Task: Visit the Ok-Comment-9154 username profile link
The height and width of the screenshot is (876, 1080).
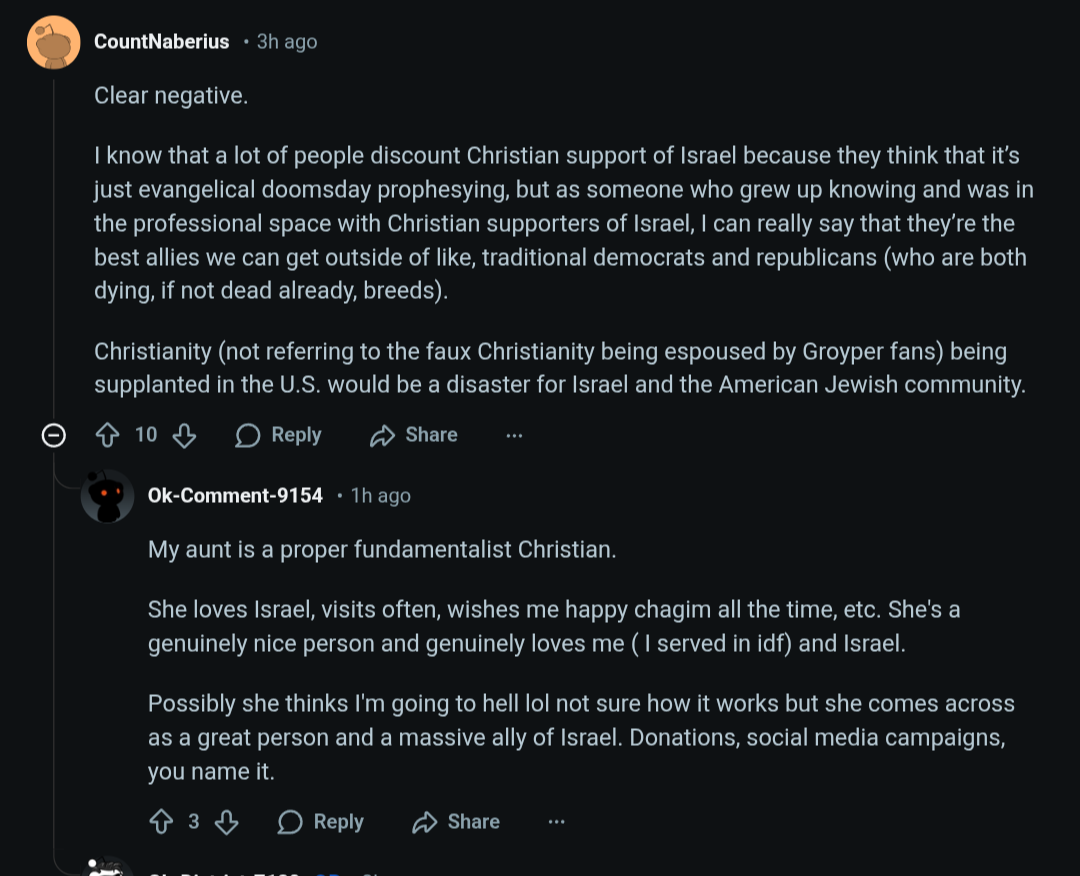Action: (235, 496)
